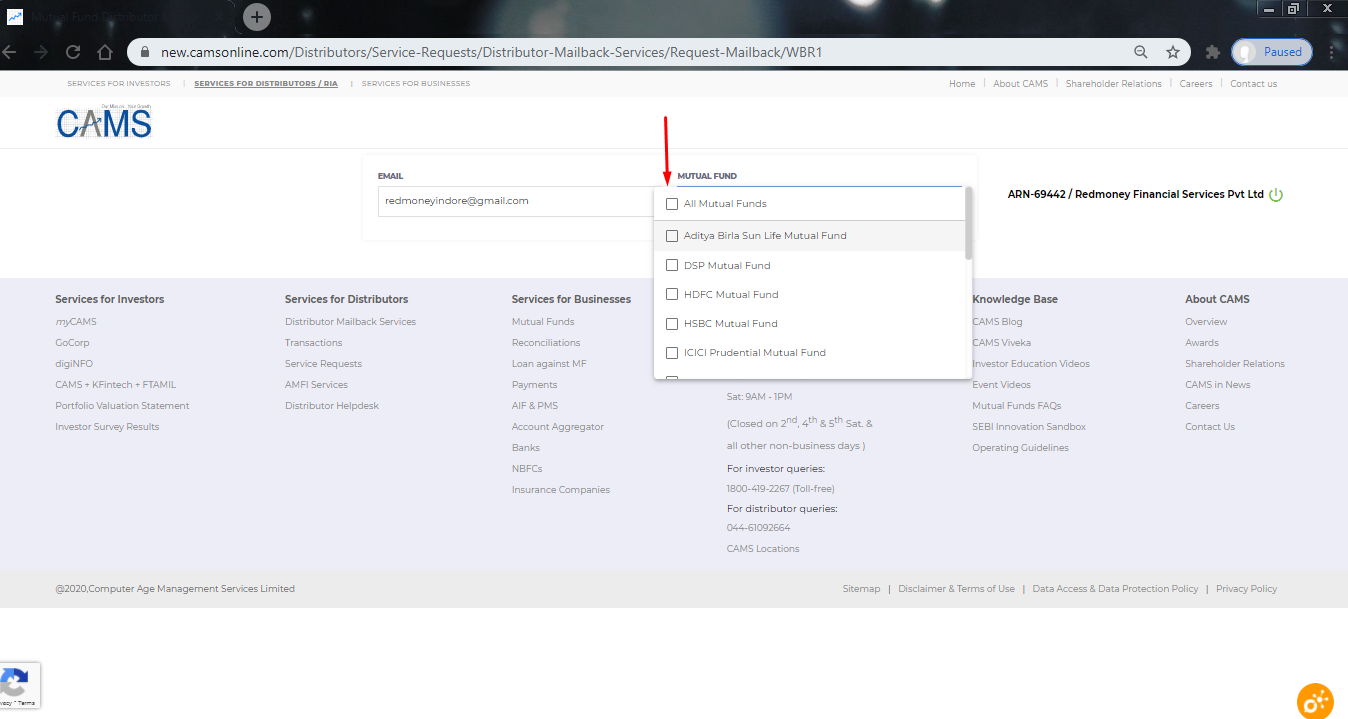Open GoCorp footer link
Viewport: 1348px width, 719px height.
pyautogui.click(x=72, y=343)
